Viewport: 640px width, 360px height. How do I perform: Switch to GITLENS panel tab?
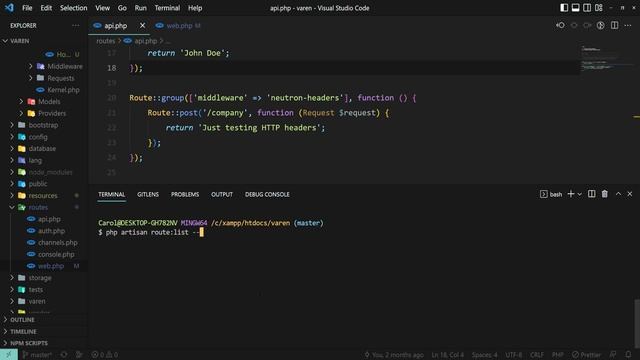point(148,194)
